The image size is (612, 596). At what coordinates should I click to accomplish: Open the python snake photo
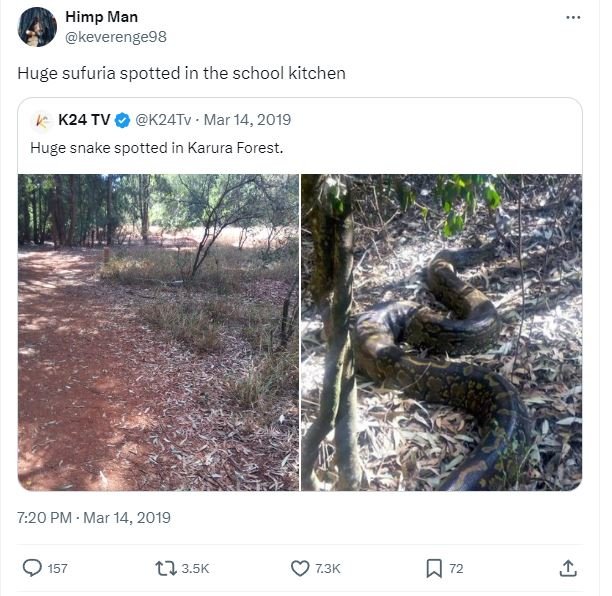click(441, 332)
